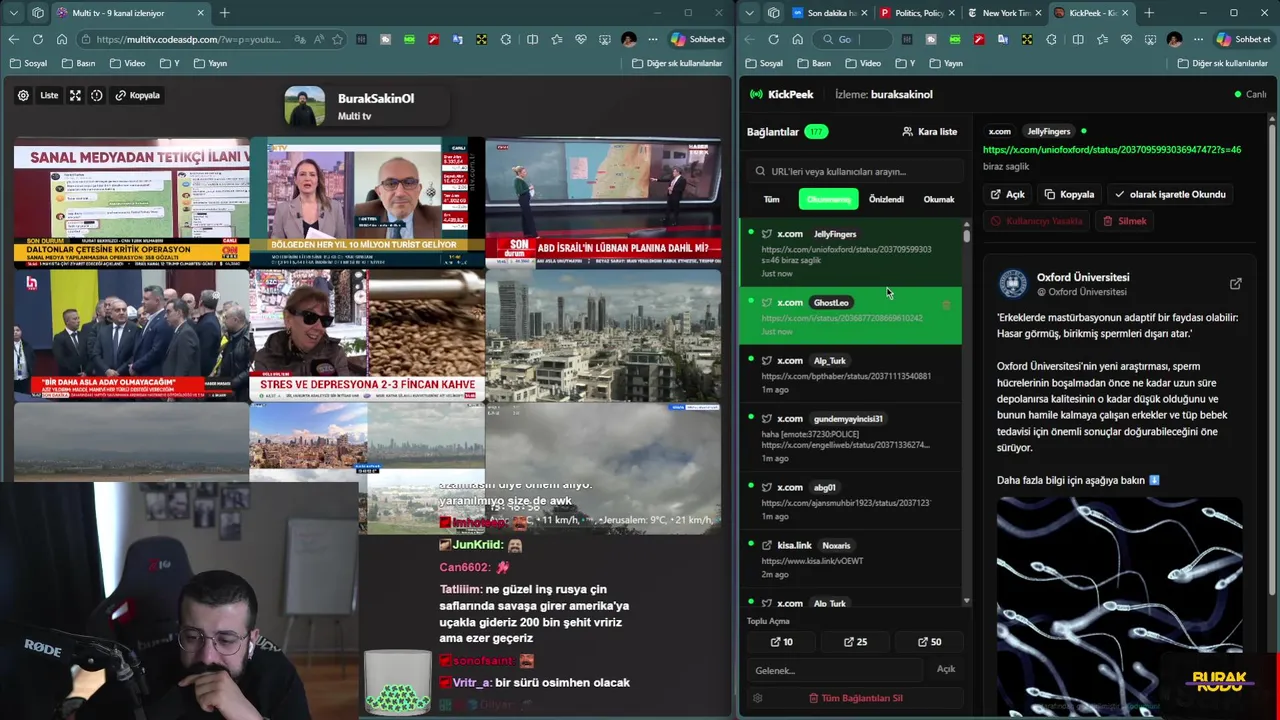The image size is (1280, 720).
Task: Click Tüm Bağlantıları Sil button
Action: tap(855, 698)
